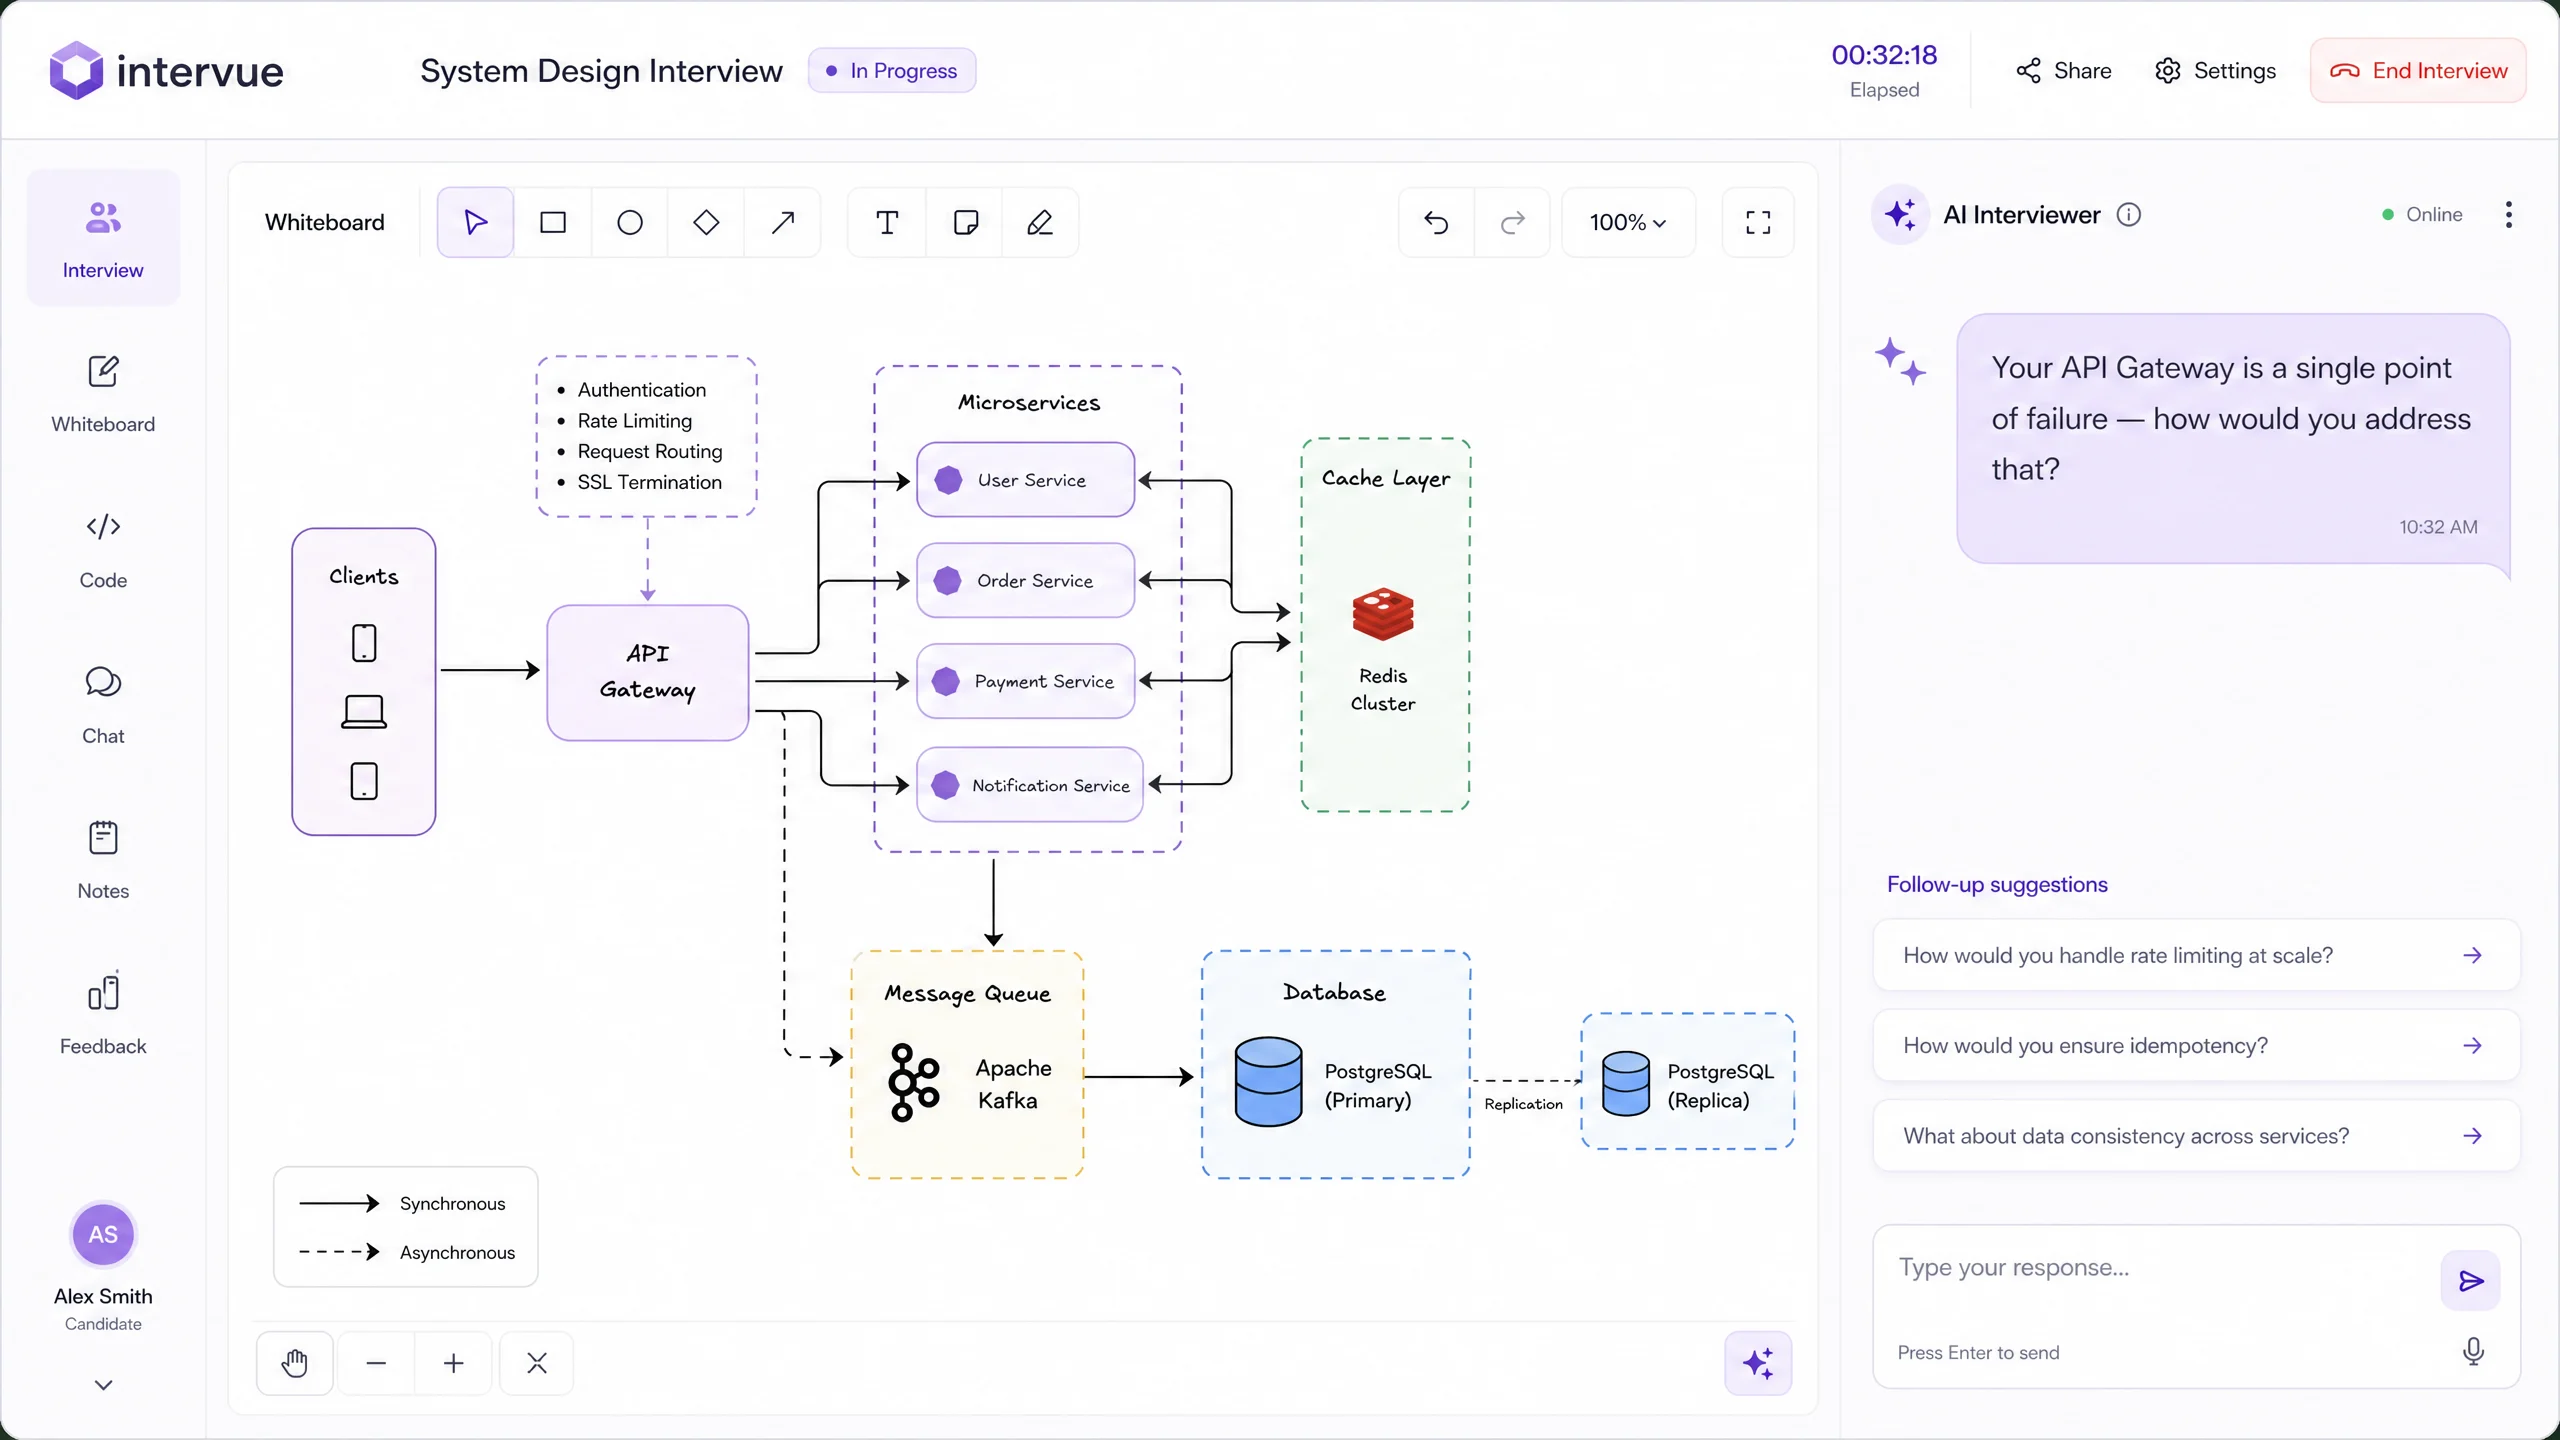The width and height of the screenshot is (2560, 1440).
Task: Redo the whiteboard action
Action: pos(1513,222)
